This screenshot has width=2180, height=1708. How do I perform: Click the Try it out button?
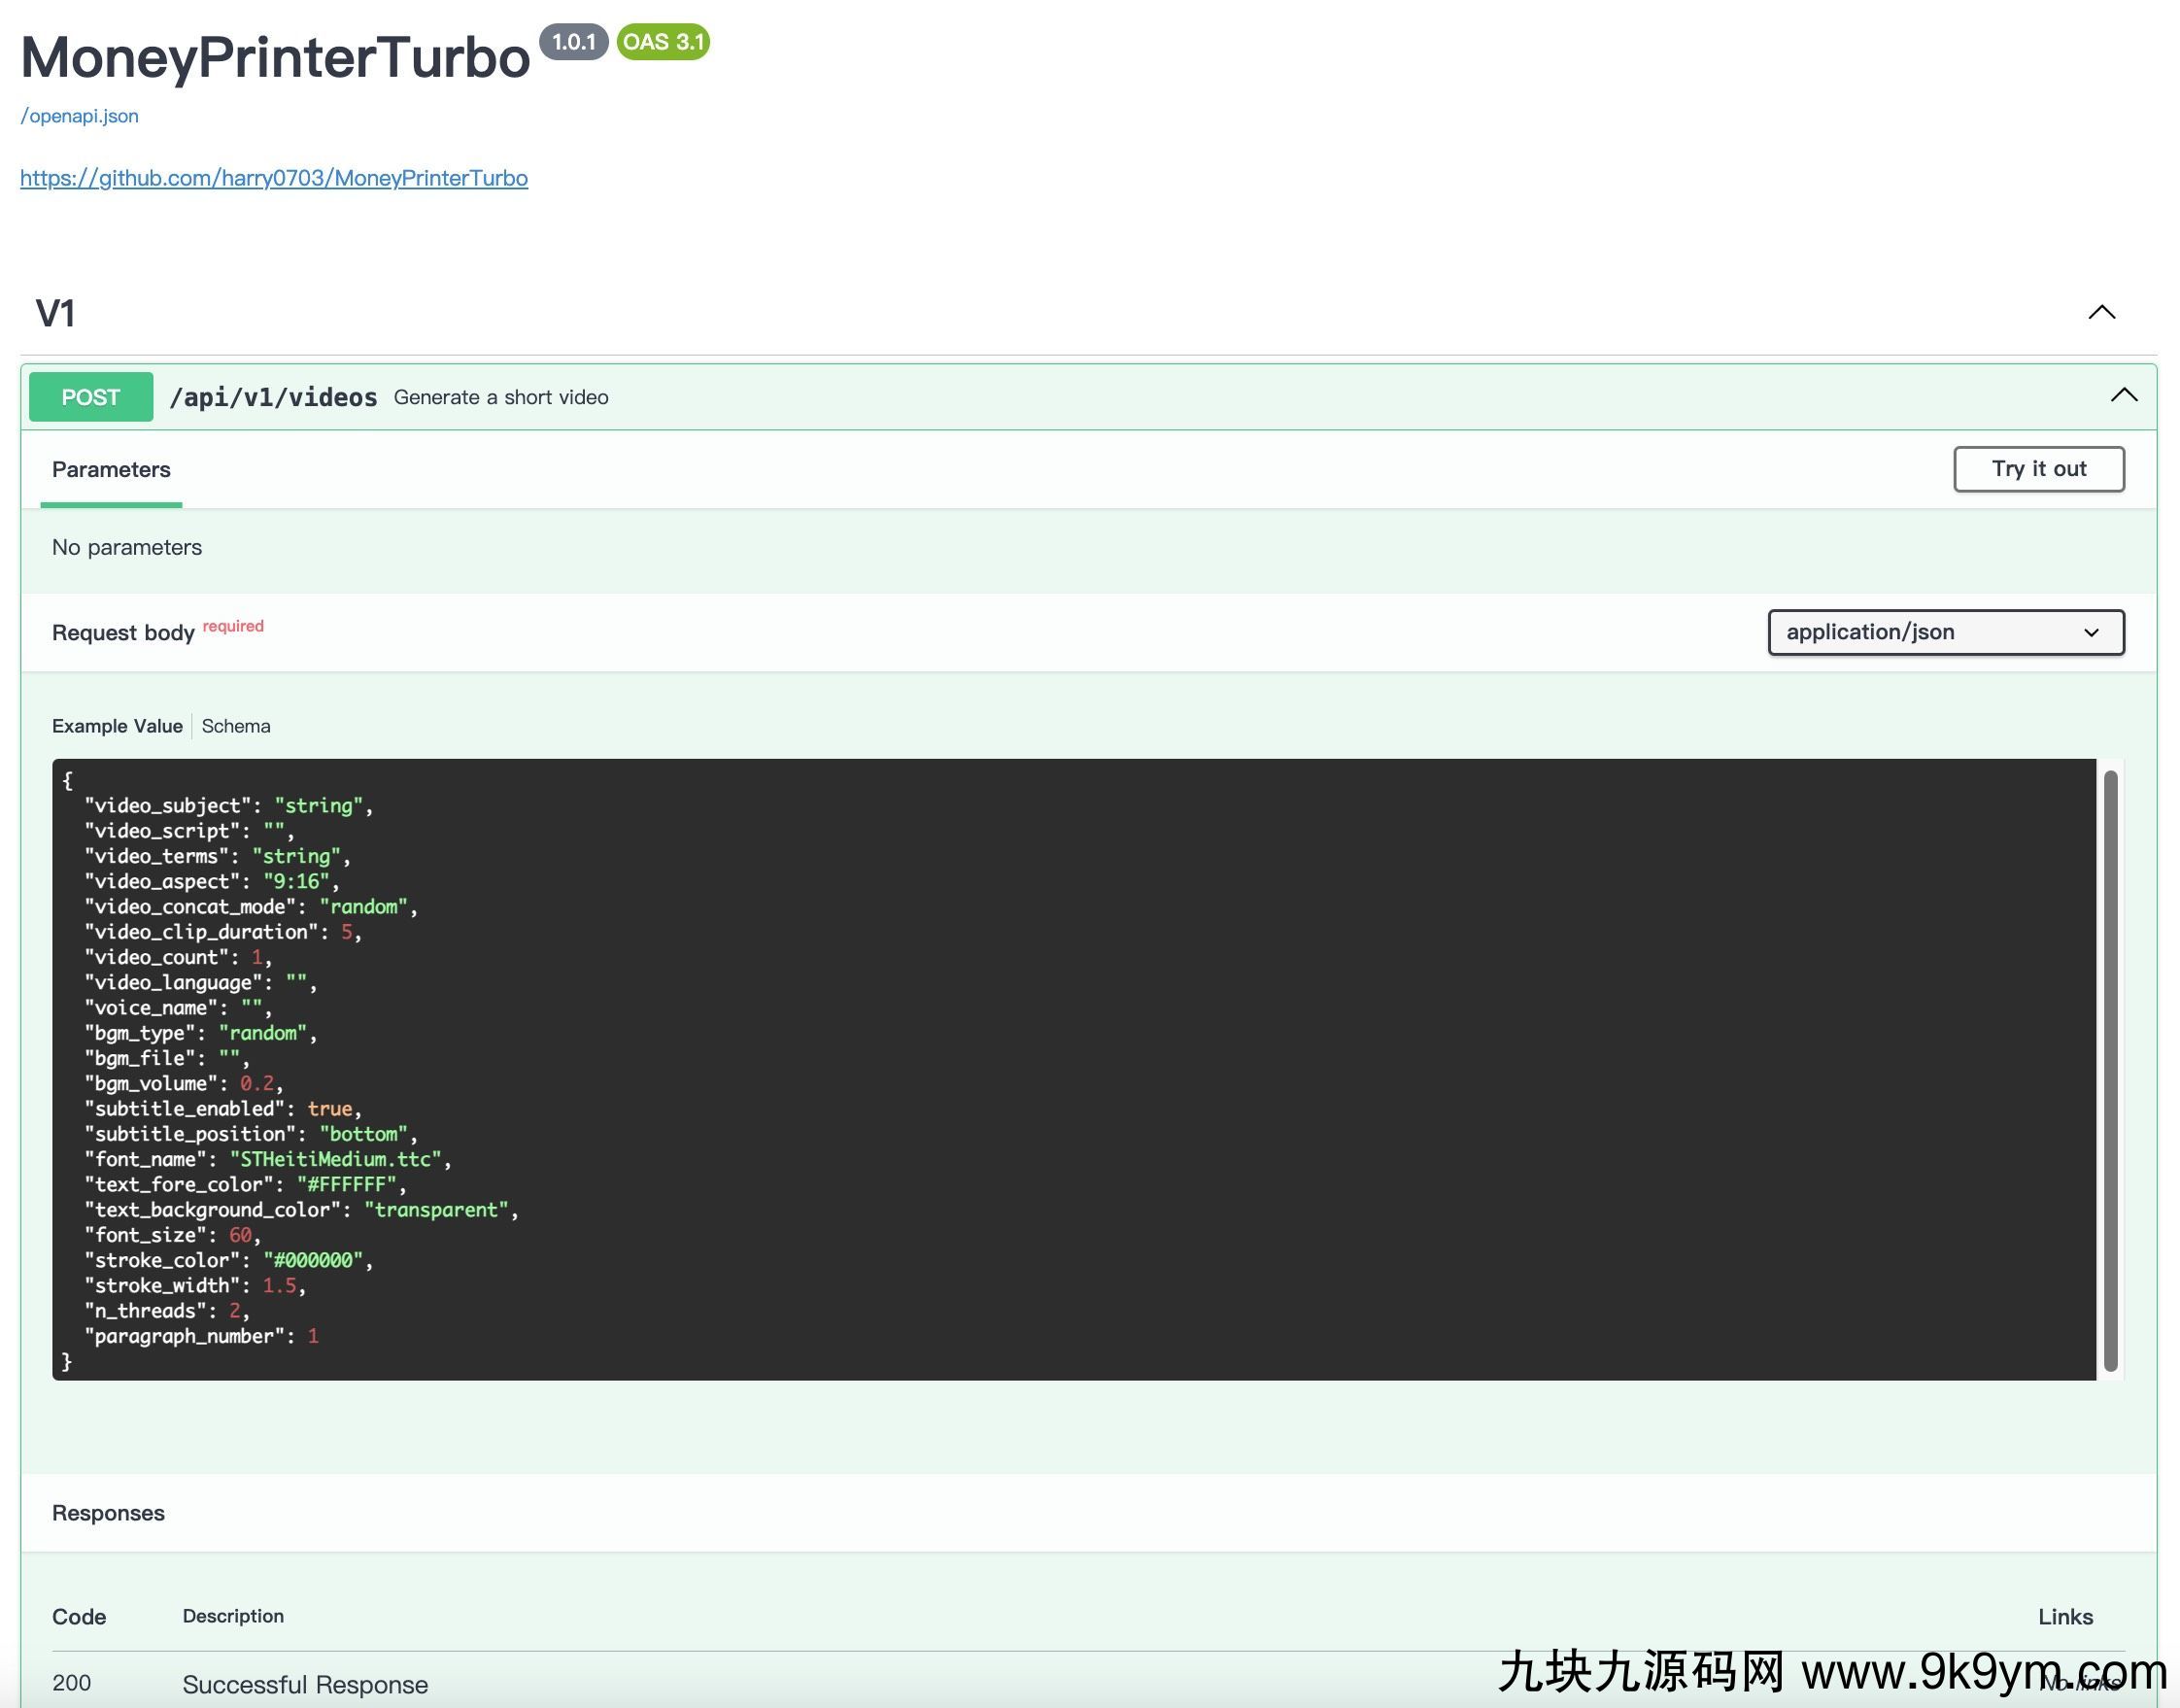tap(2038, 469)
